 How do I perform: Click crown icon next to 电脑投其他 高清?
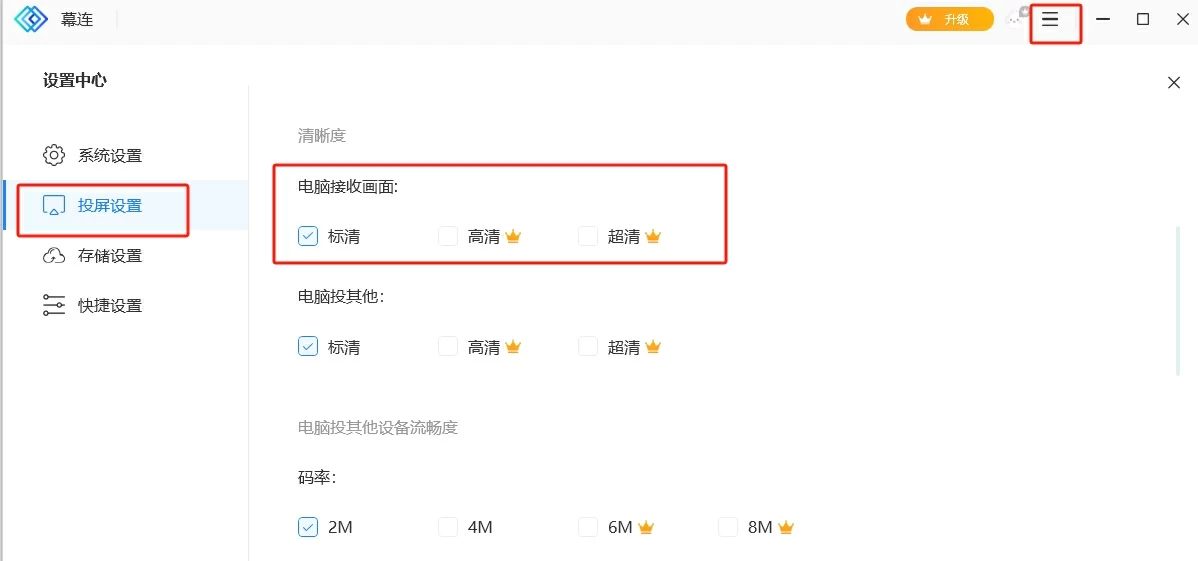click(513, 346)
